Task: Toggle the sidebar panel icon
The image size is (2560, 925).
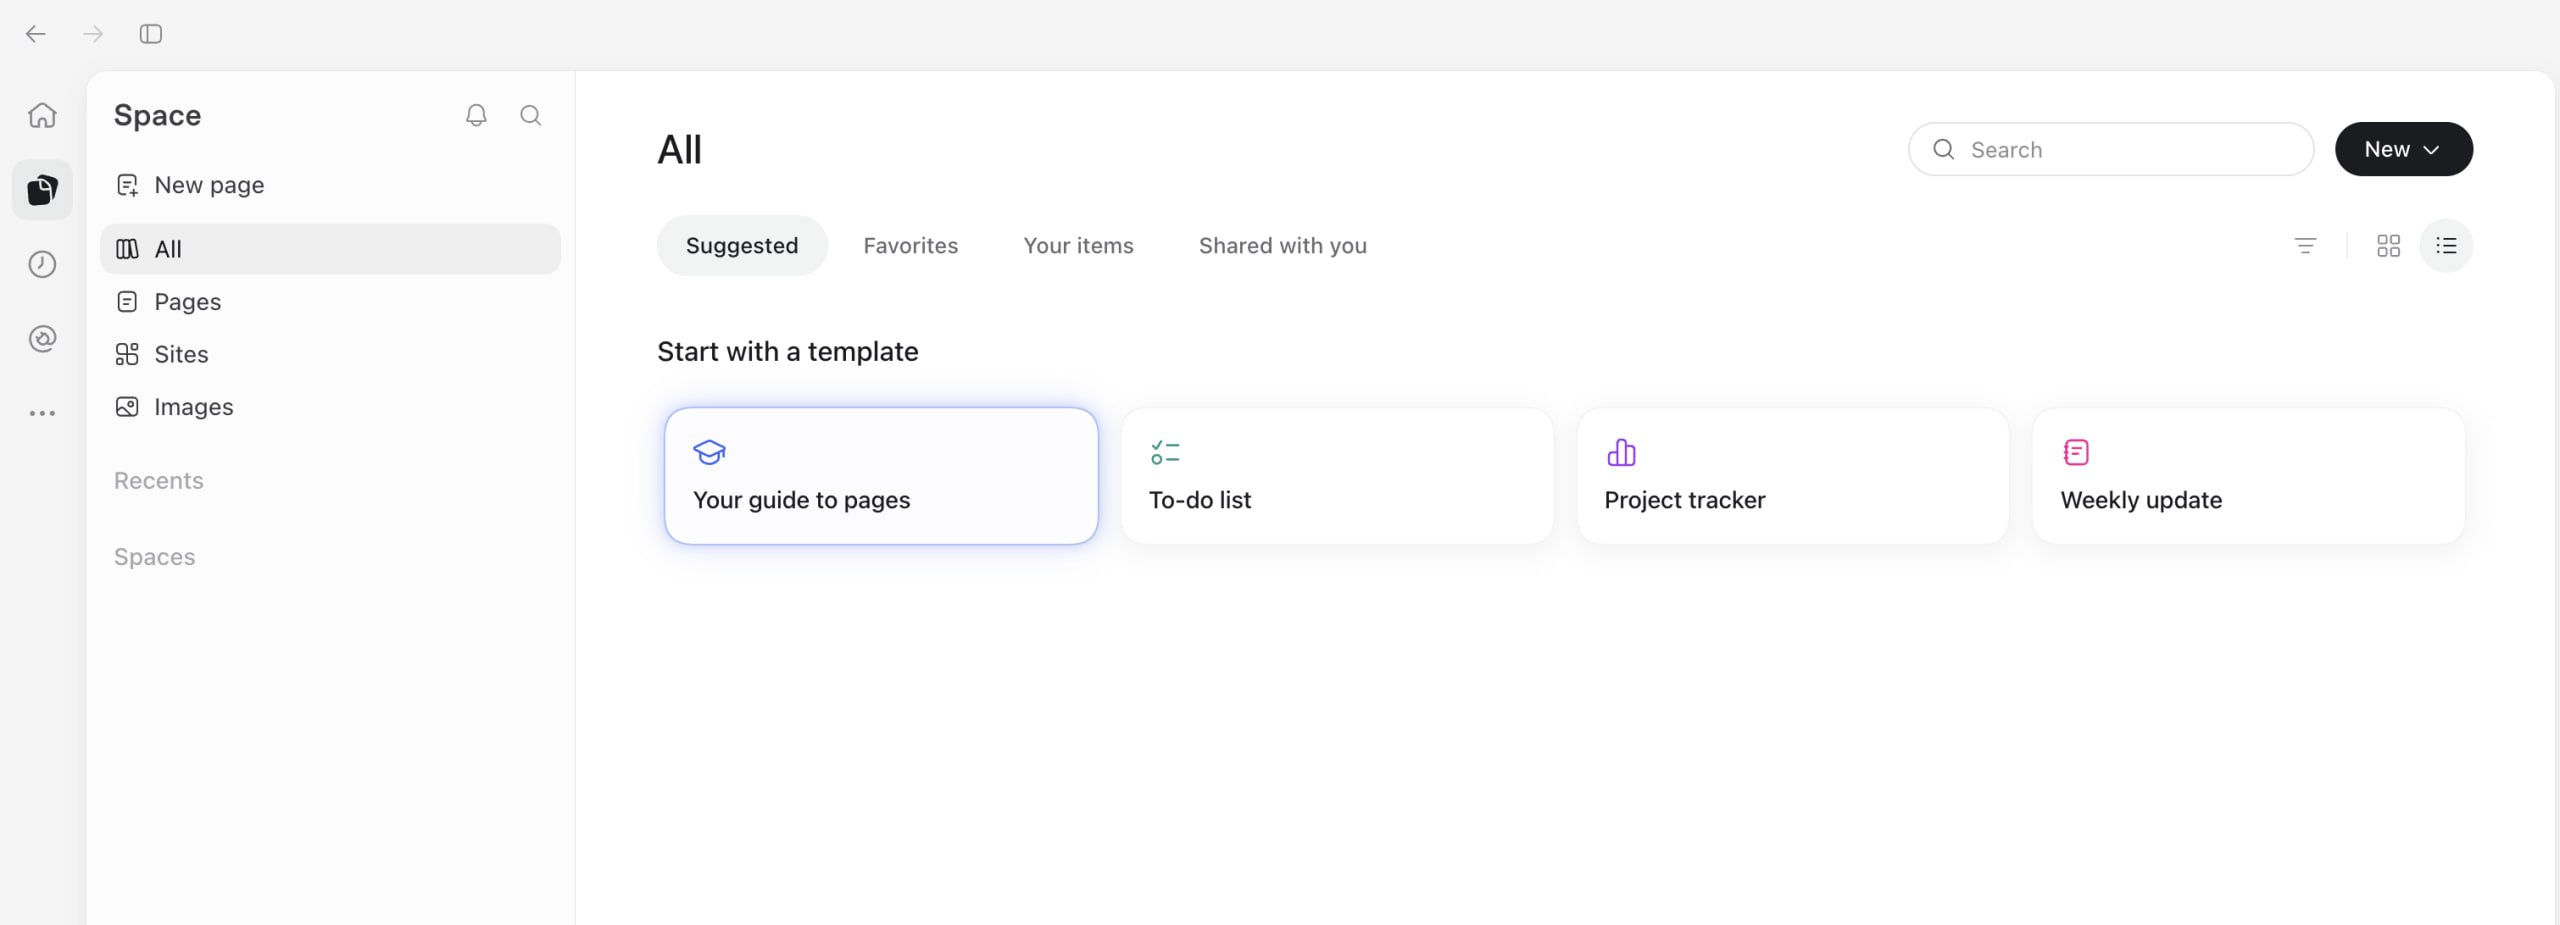Action: 151,34
